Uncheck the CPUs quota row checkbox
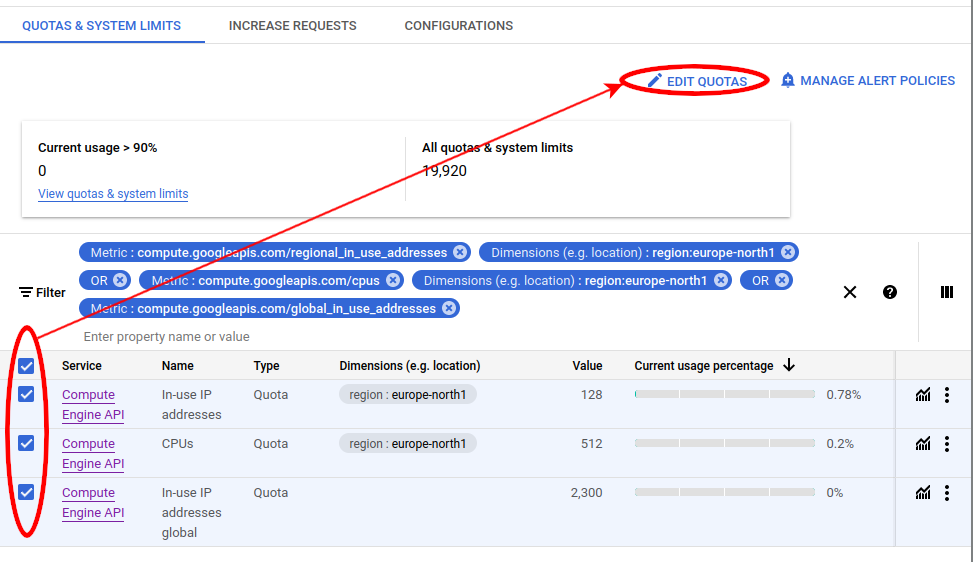 coord(26,443)
